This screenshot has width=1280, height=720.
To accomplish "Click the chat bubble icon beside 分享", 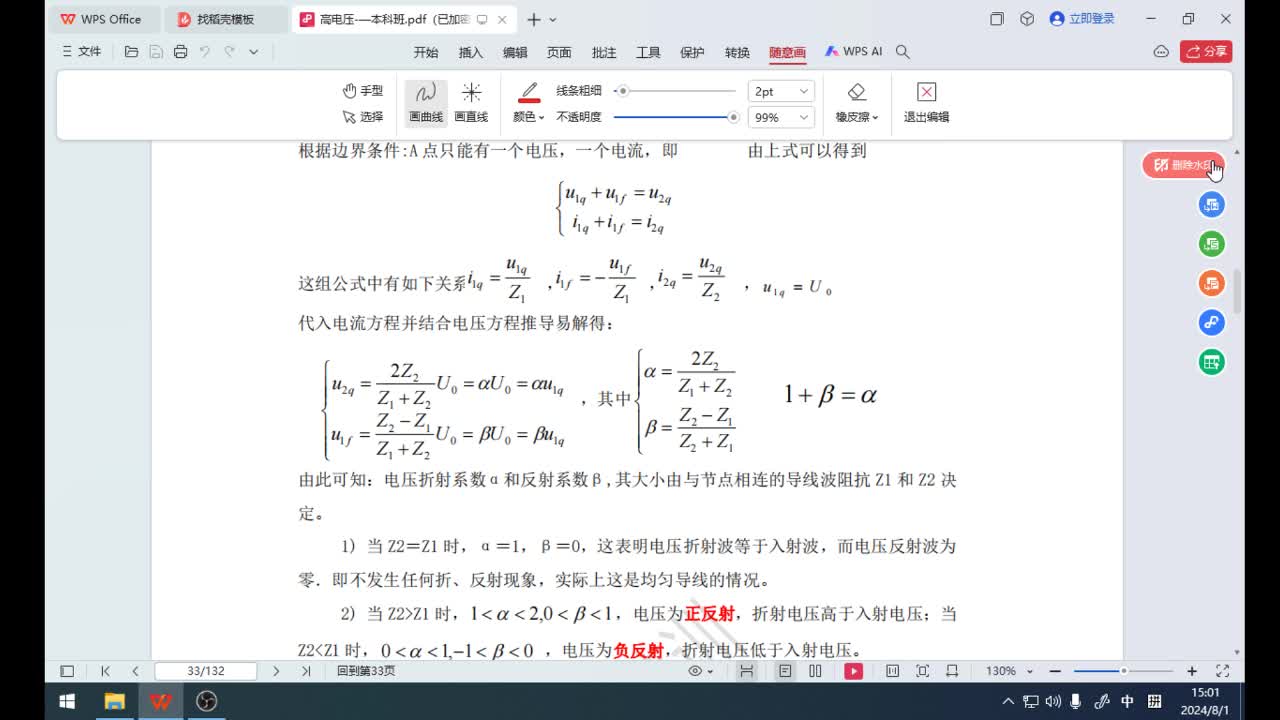I will coord(1161,52).
